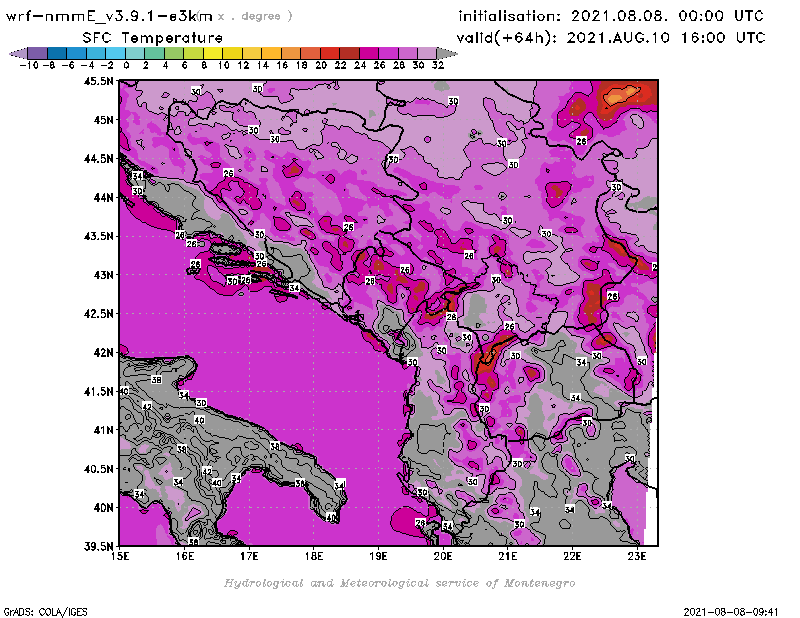This screenshot has width=800, height=618.
Task: Pick the 28 to 30 legend swatch
Action: [x=408, y=53]
